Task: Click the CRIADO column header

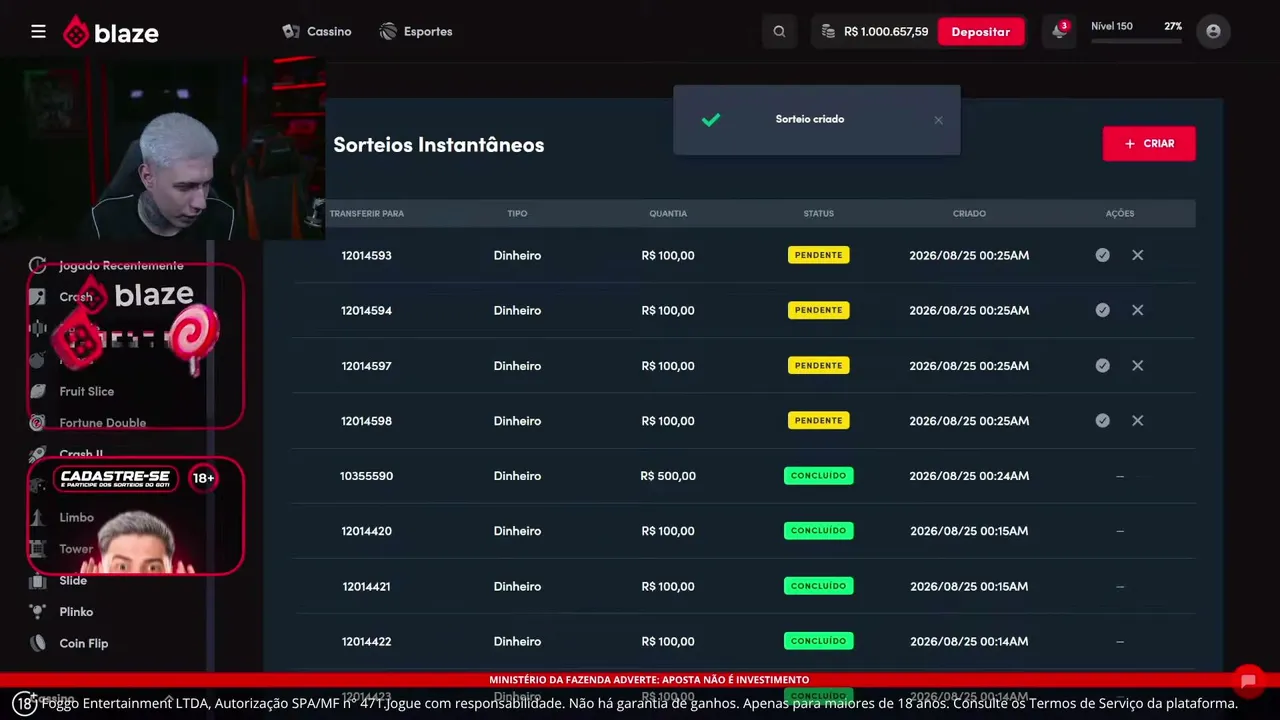Action: click(x=969, y=213)
